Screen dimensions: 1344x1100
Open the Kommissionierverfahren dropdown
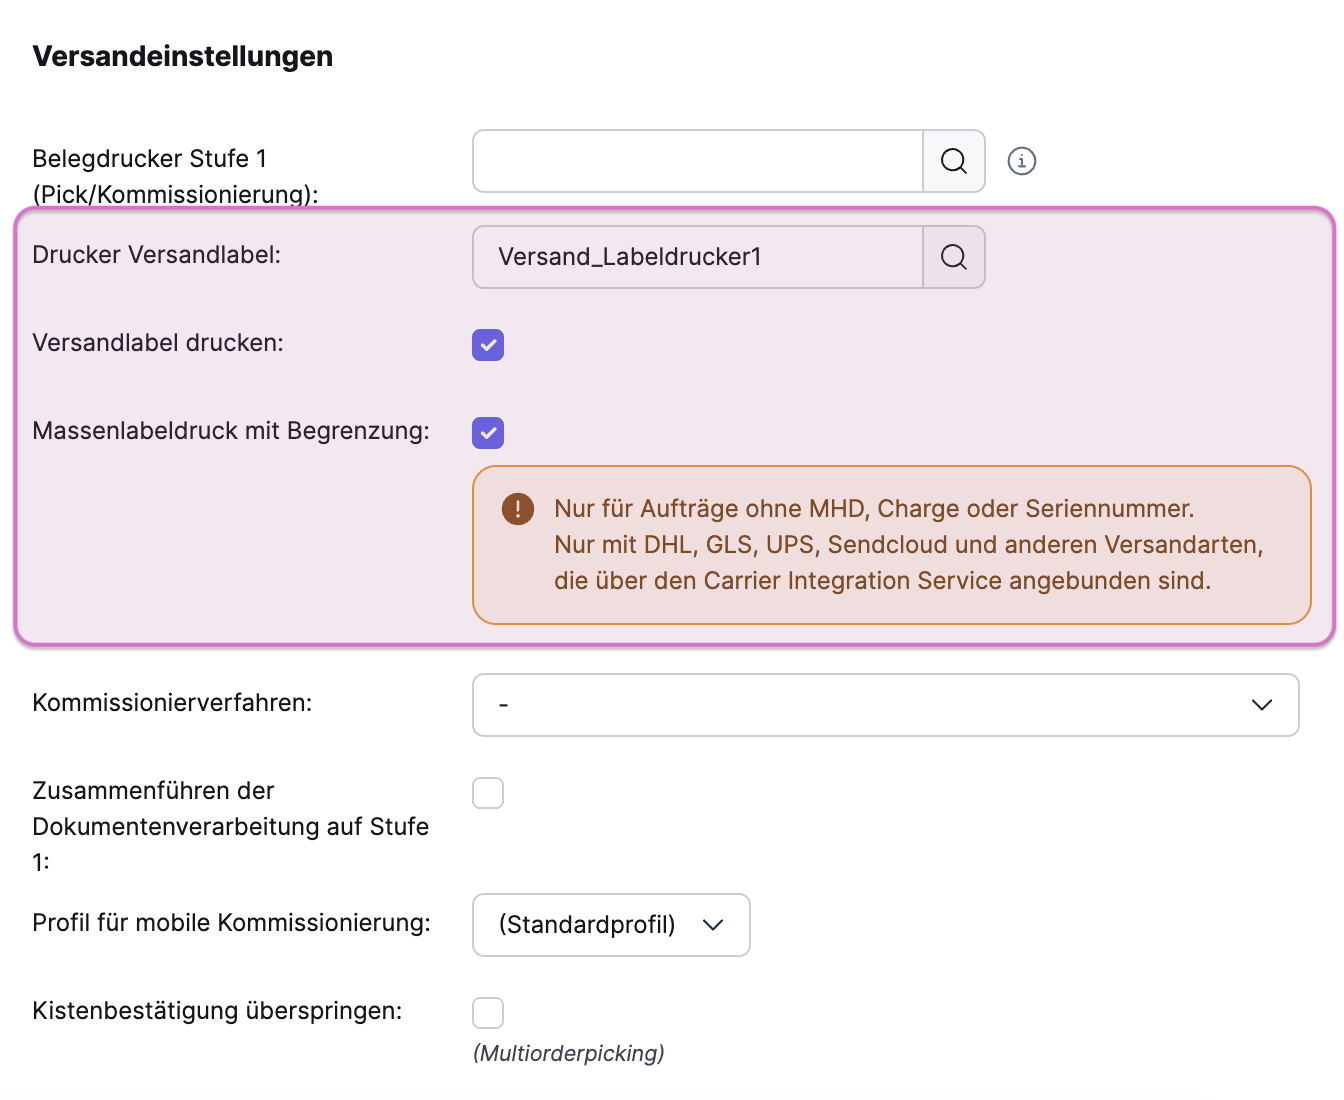(x=885, y=705)
